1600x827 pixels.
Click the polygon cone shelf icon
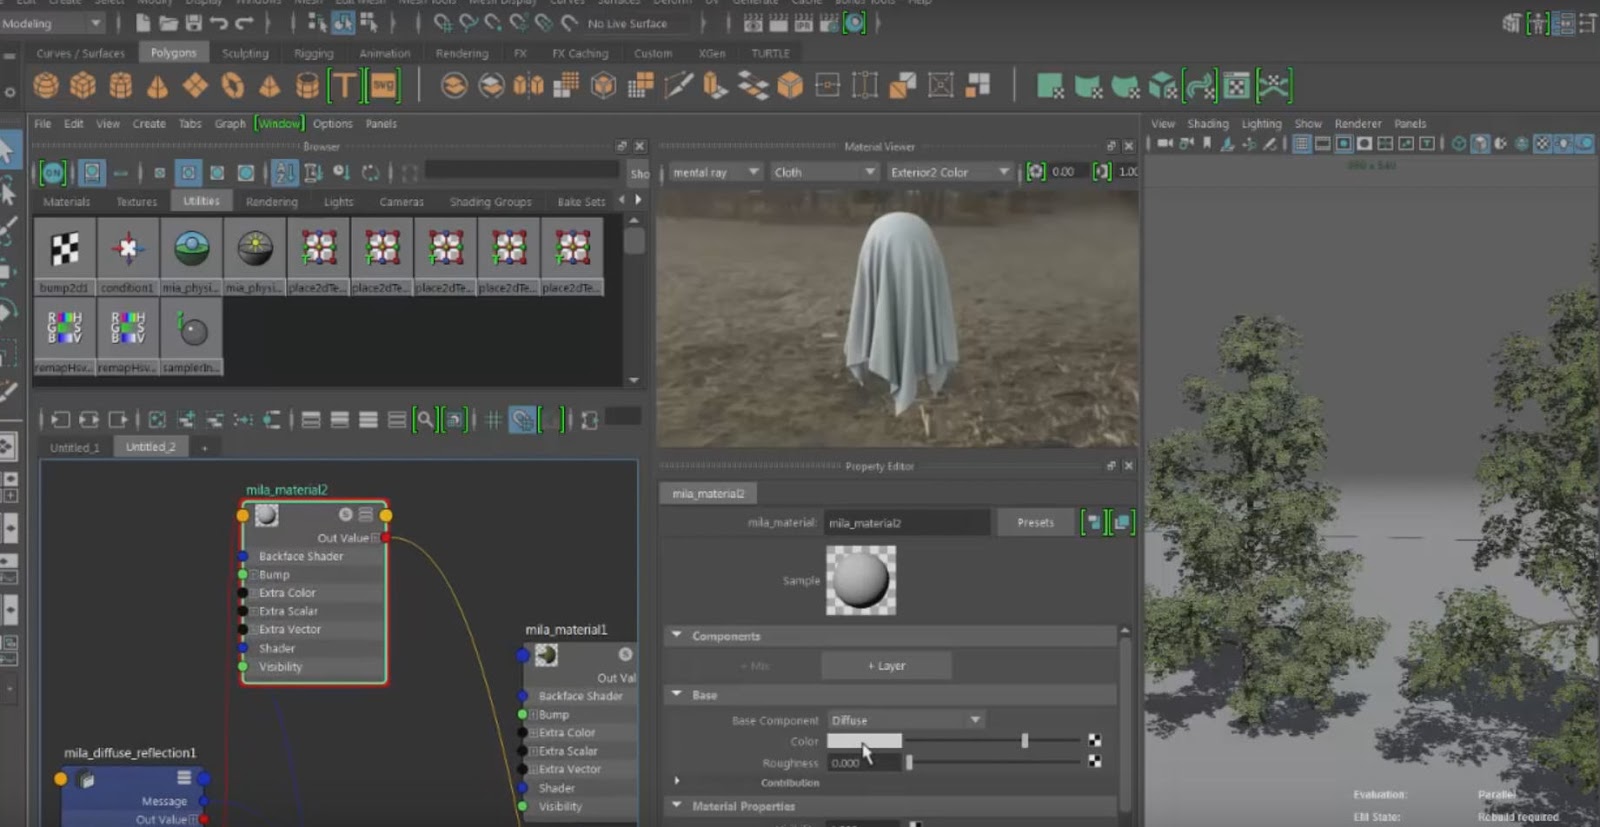[157, 87]
